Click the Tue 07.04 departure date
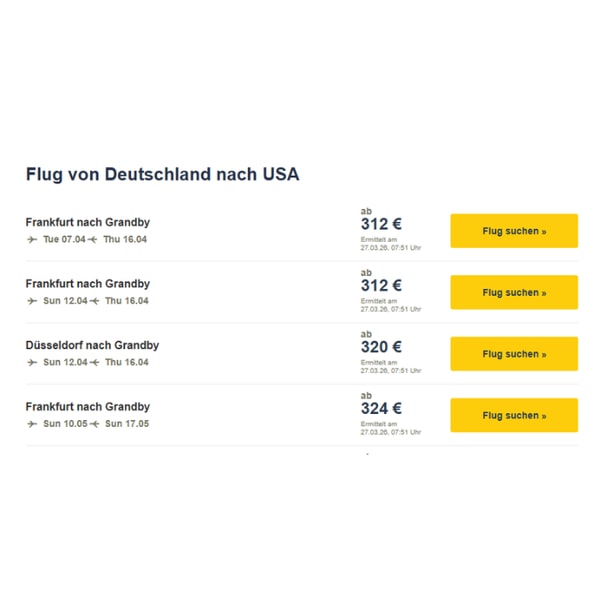 [64, 240]
